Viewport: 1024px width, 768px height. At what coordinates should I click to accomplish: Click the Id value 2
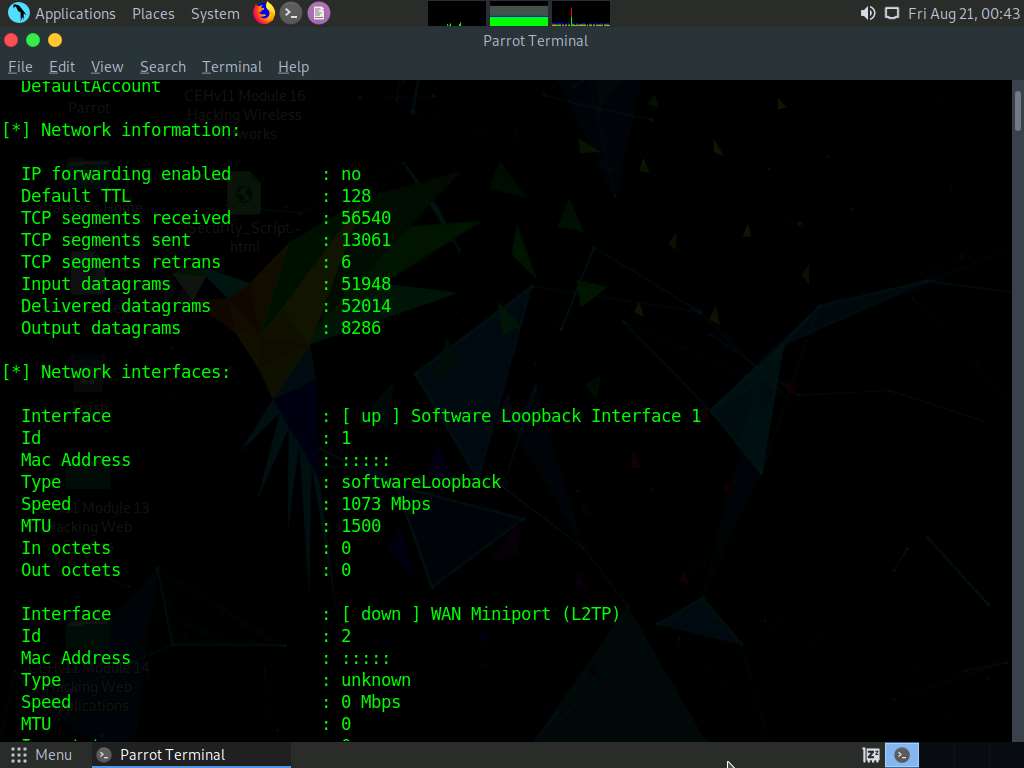pos(346,636)
